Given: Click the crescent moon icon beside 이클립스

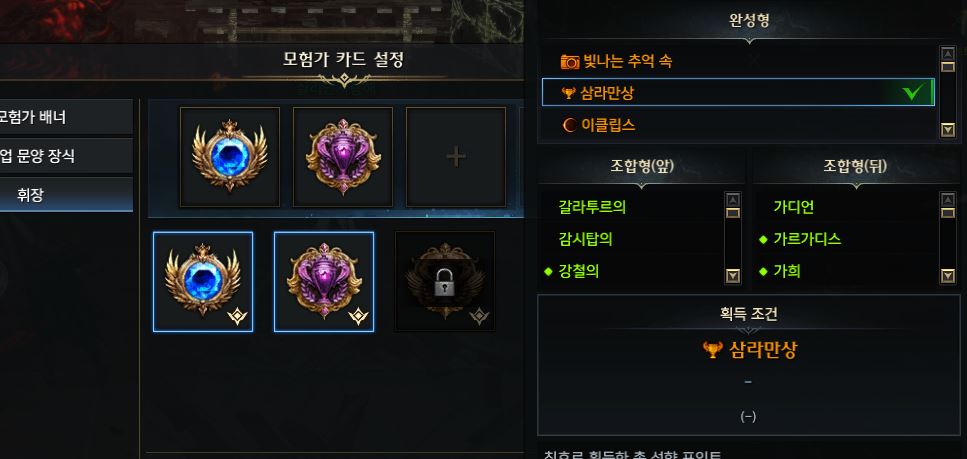Looking at the screenshot, I should (570, 125).
